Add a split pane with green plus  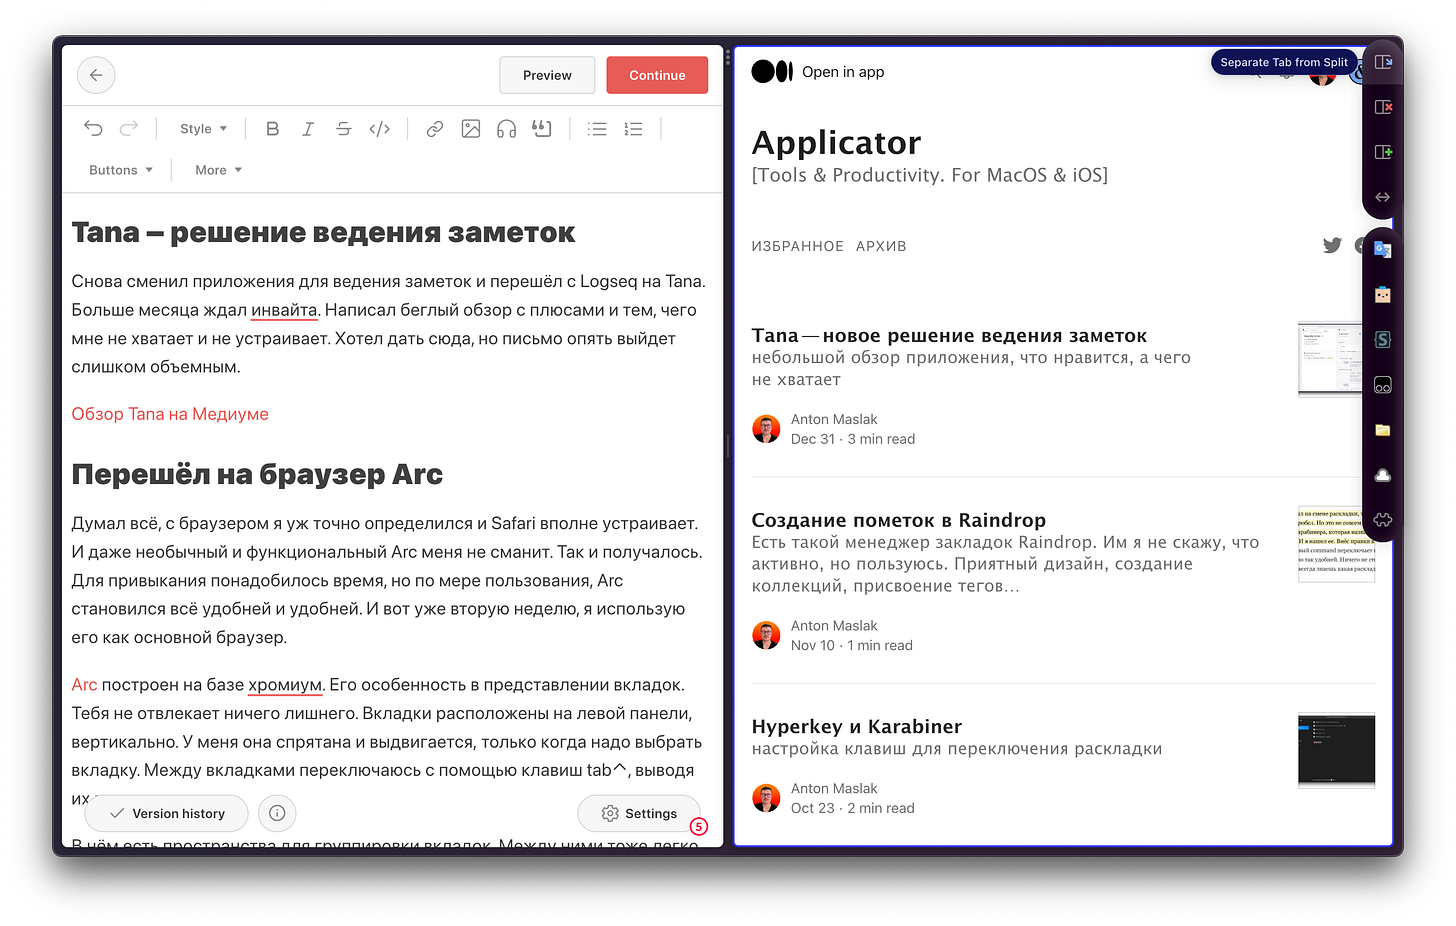[x=1383, y=152]
